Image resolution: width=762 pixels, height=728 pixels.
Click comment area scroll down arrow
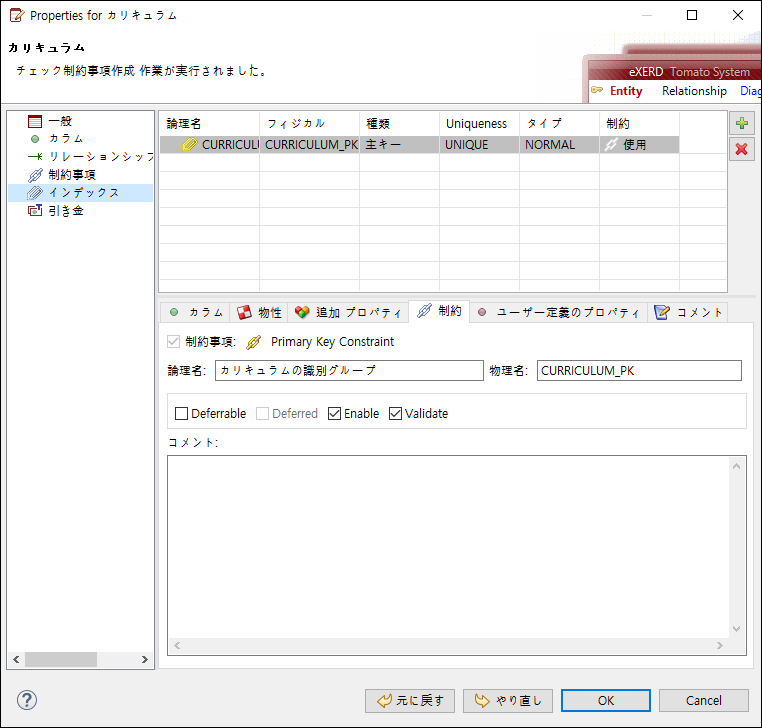(737, 629)
